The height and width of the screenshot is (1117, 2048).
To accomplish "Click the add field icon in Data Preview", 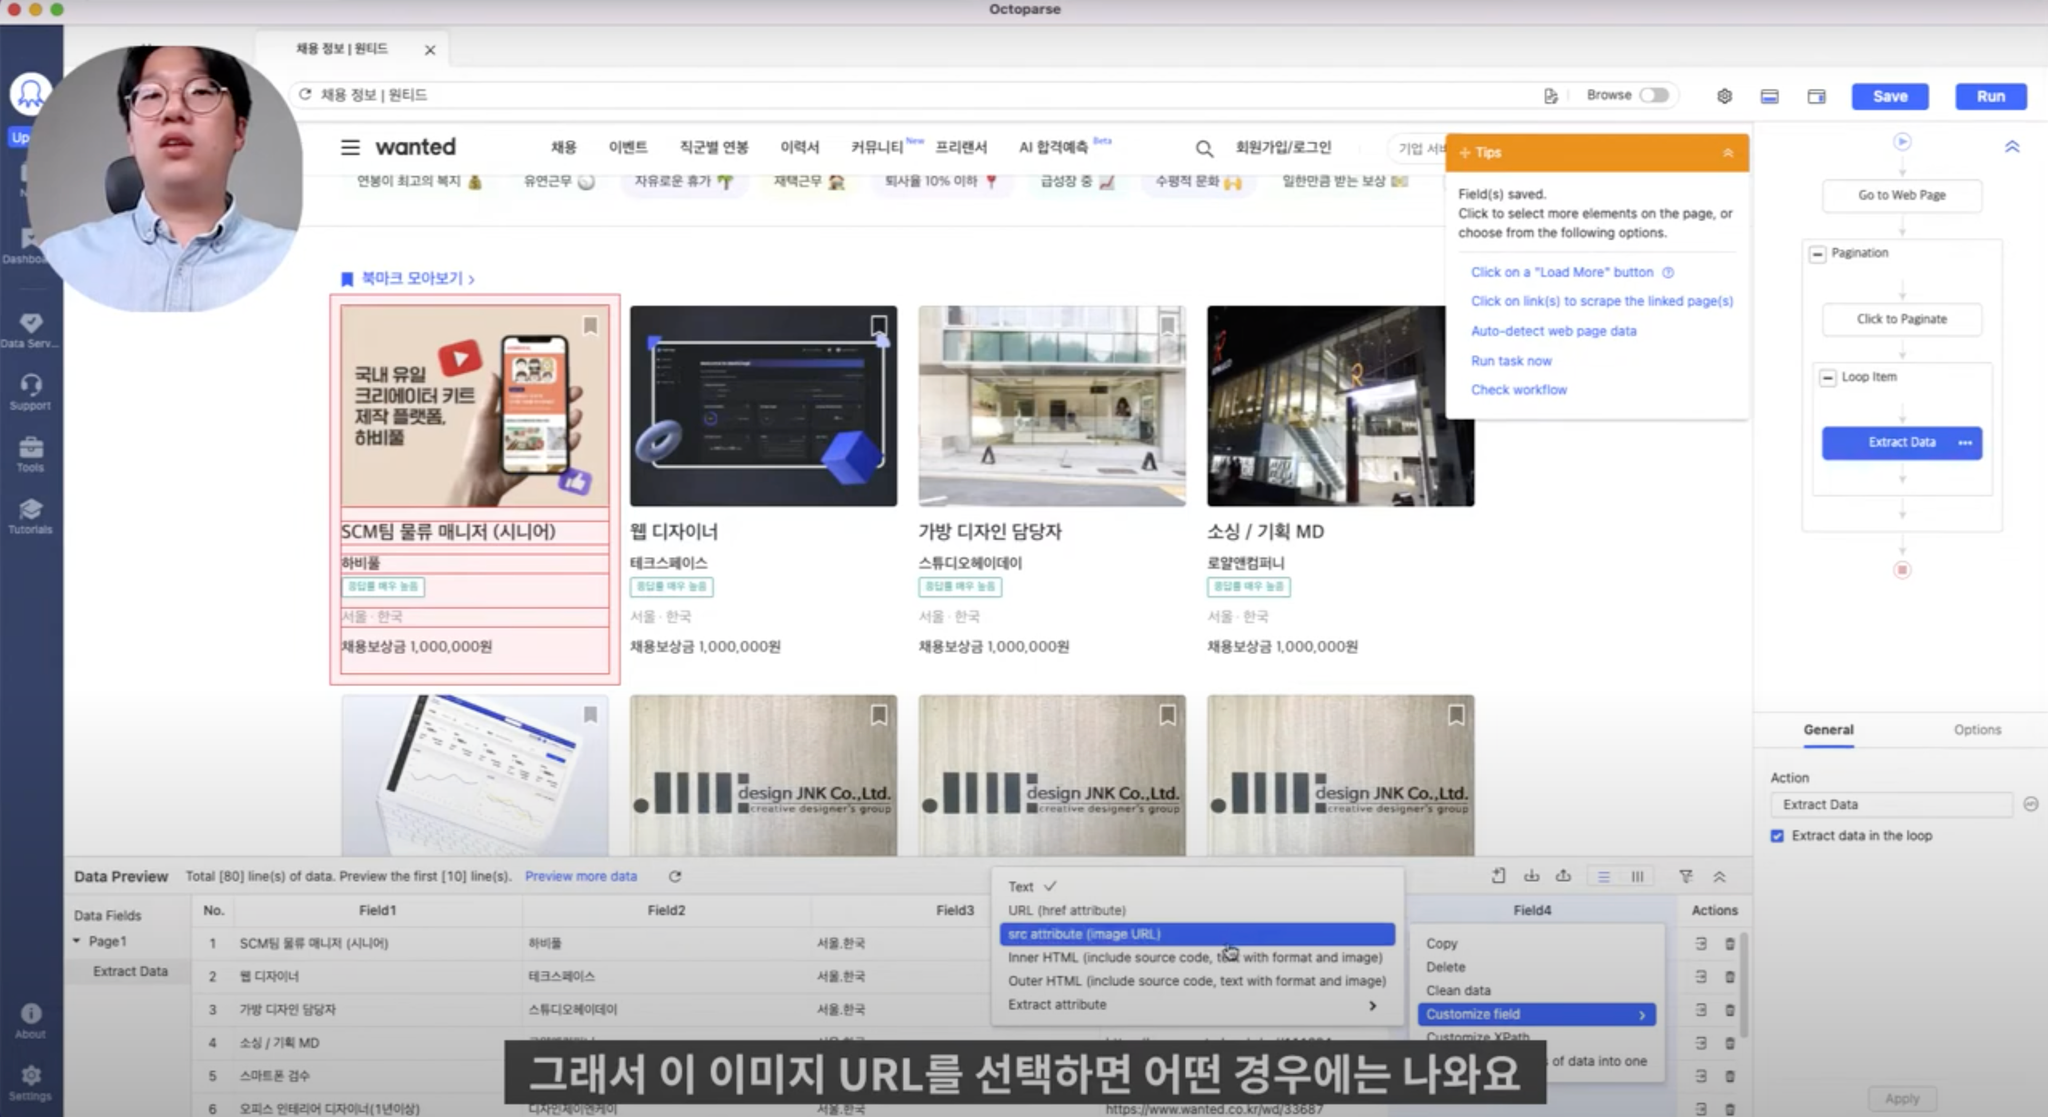I will point(1498,876).
